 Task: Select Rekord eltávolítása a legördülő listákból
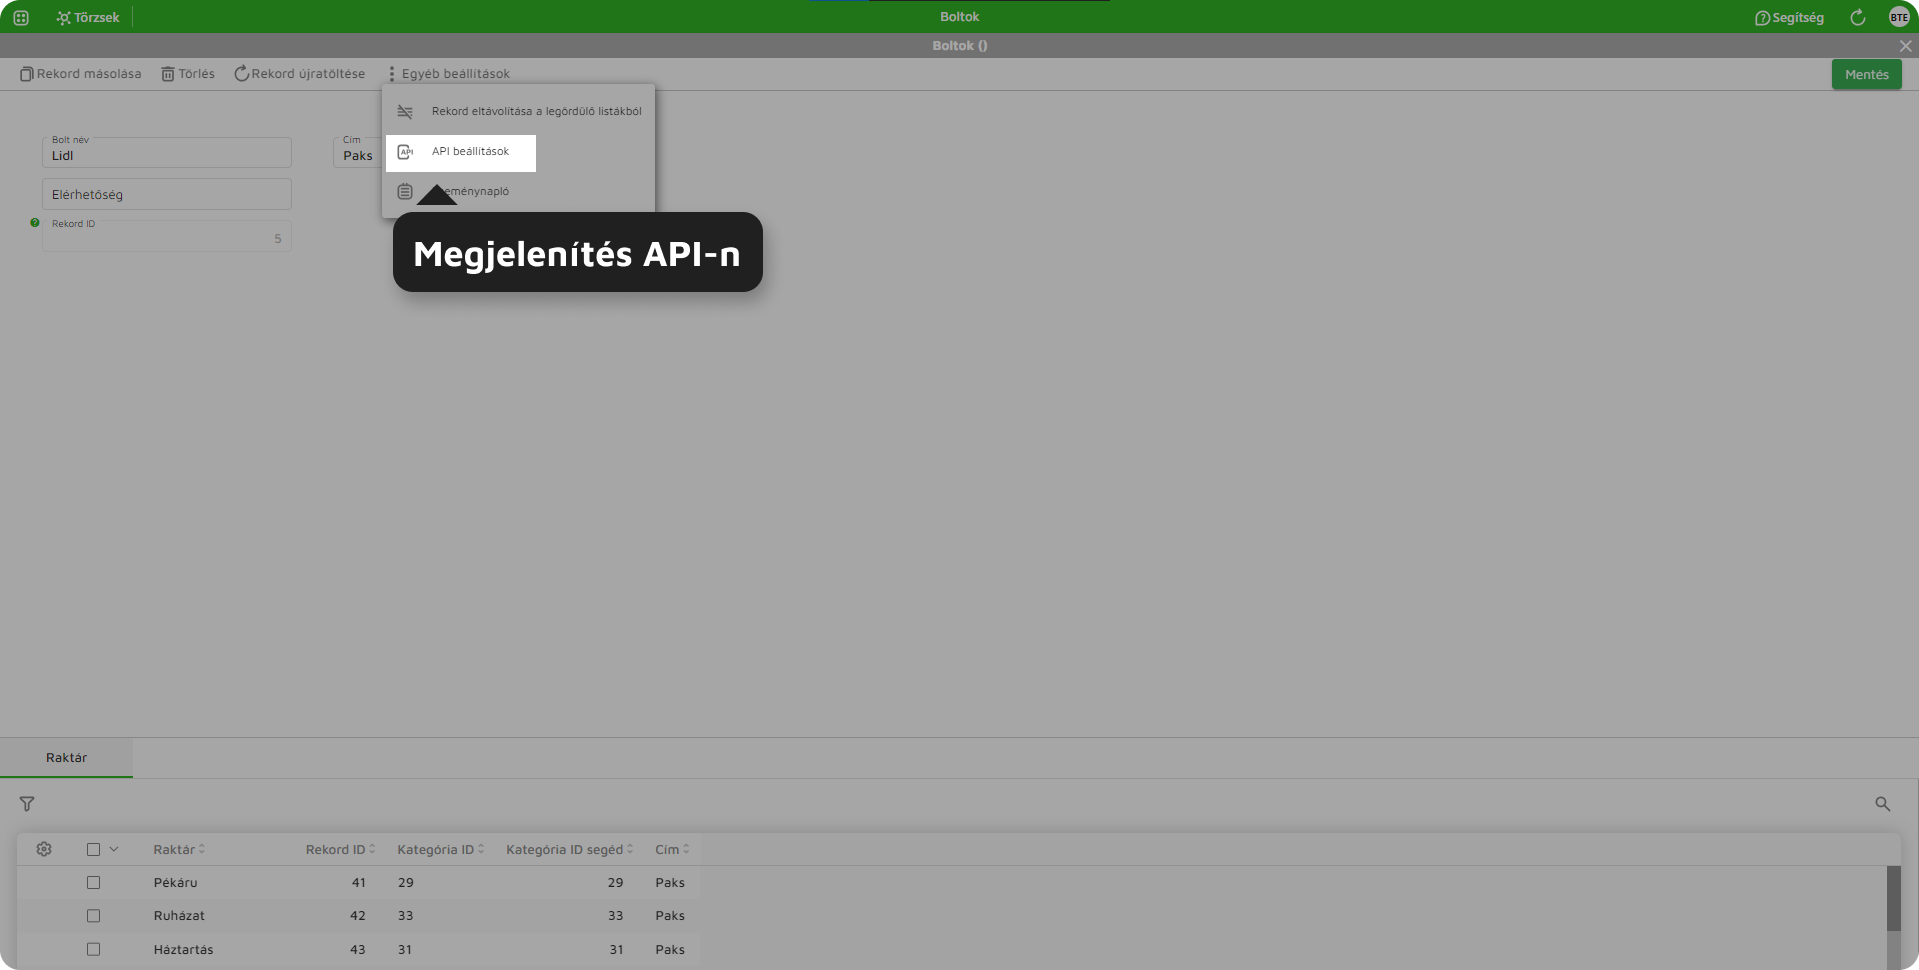518,111
